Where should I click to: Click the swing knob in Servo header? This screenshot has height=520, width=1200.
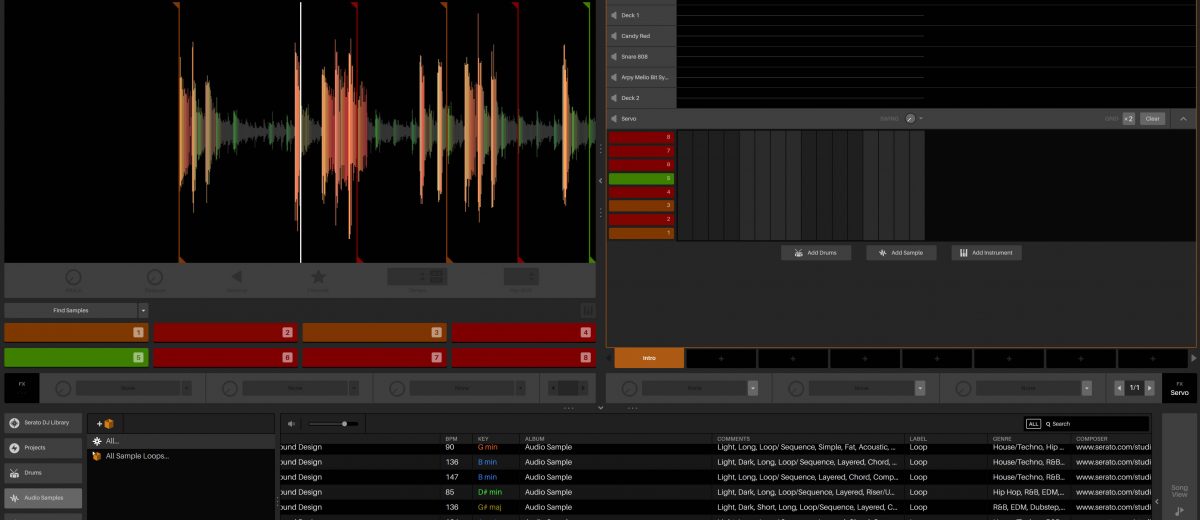pyautogui.click(x=910, y=118)
